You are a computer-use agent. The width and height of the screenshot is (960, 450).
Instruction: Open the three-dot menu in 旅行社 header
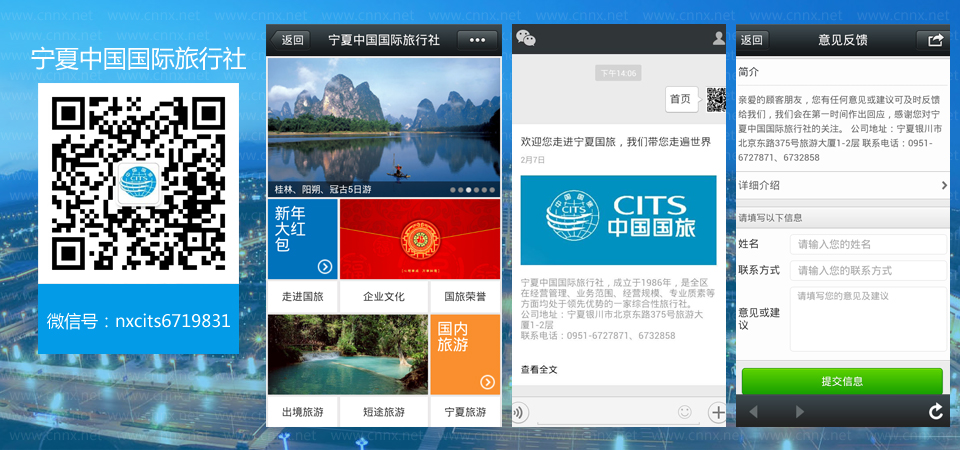pos(477,40)
